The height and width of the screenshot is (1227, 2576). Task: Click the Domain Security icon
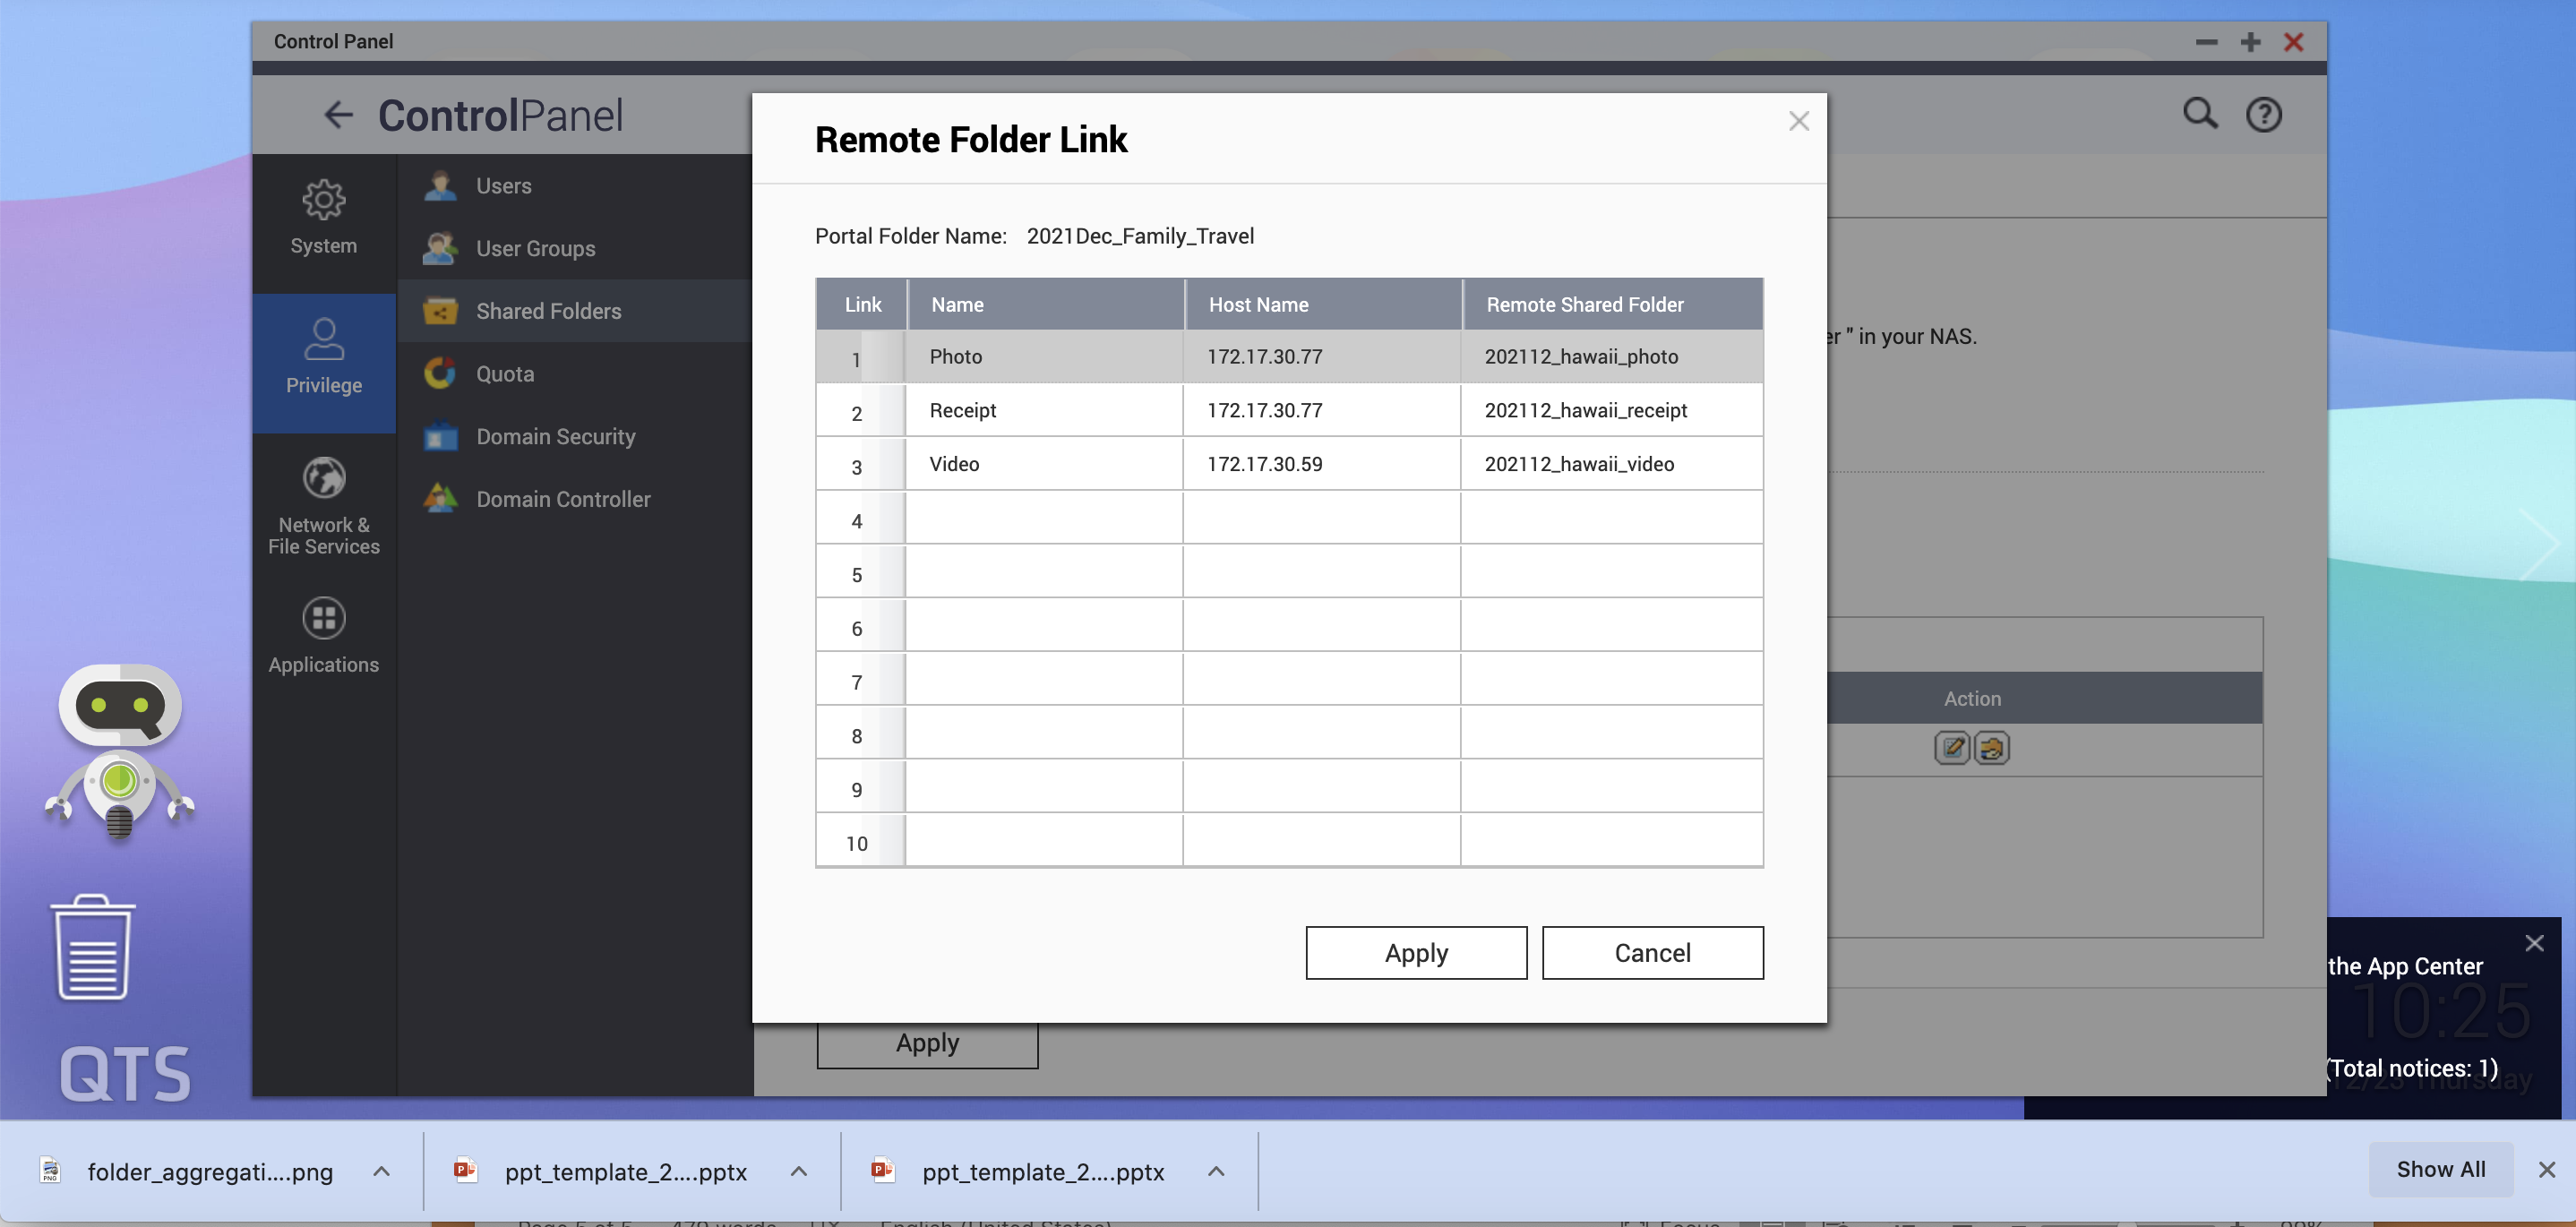coord(439,436)
